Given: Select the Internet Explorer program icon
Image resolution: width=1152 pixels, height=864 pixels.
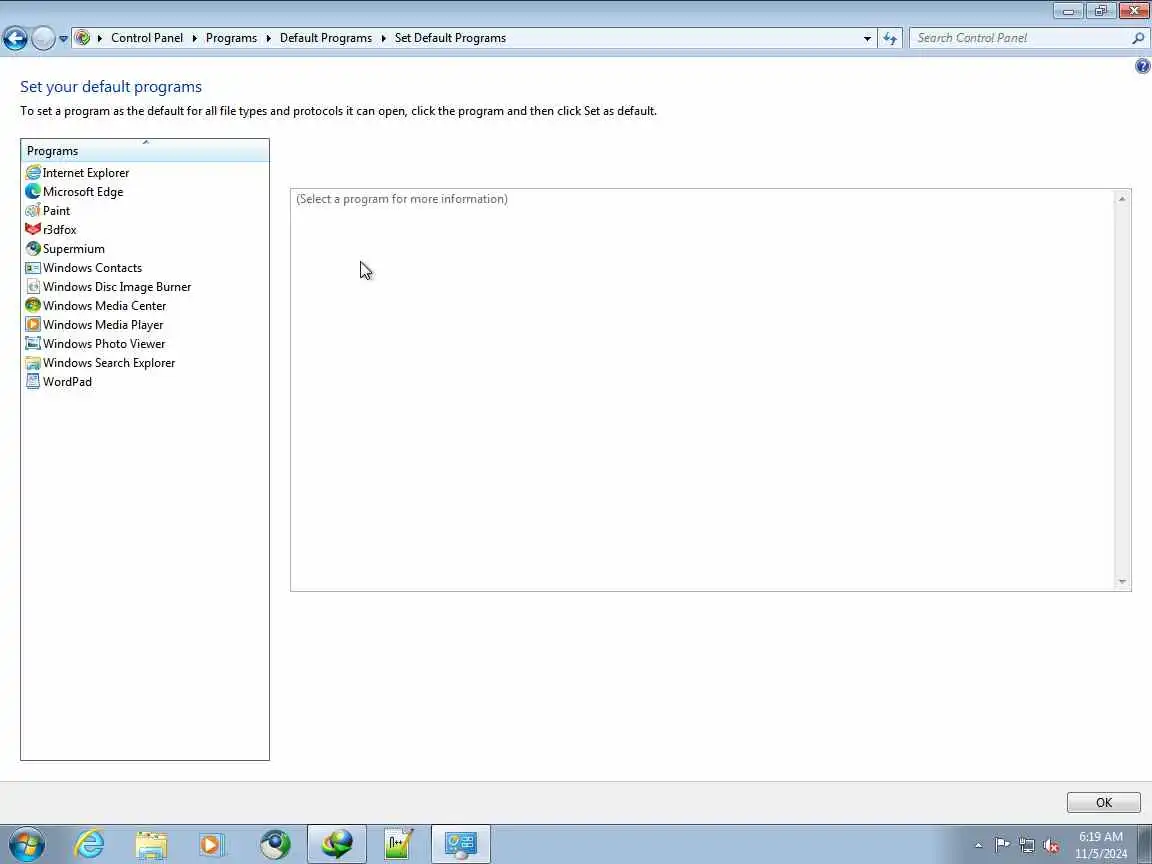Looking at the screenshot, I should tap(33, 173).
